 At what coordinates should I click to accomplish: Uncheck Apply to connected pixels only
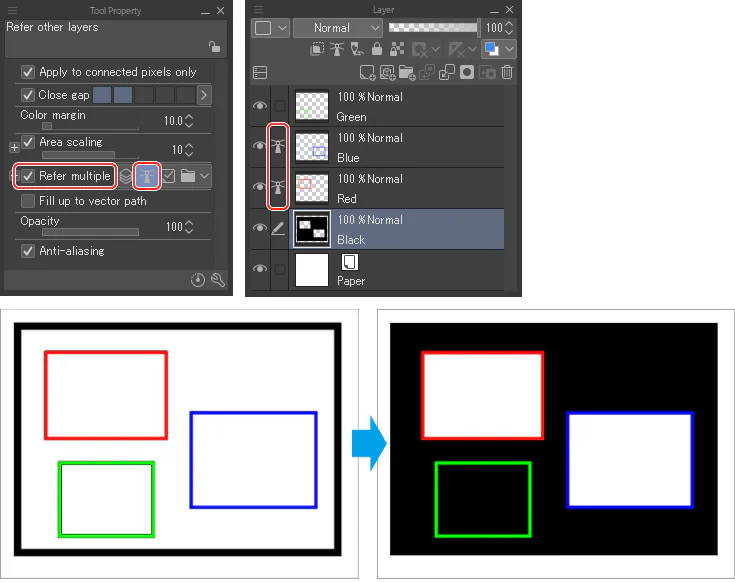coord(28,72)
